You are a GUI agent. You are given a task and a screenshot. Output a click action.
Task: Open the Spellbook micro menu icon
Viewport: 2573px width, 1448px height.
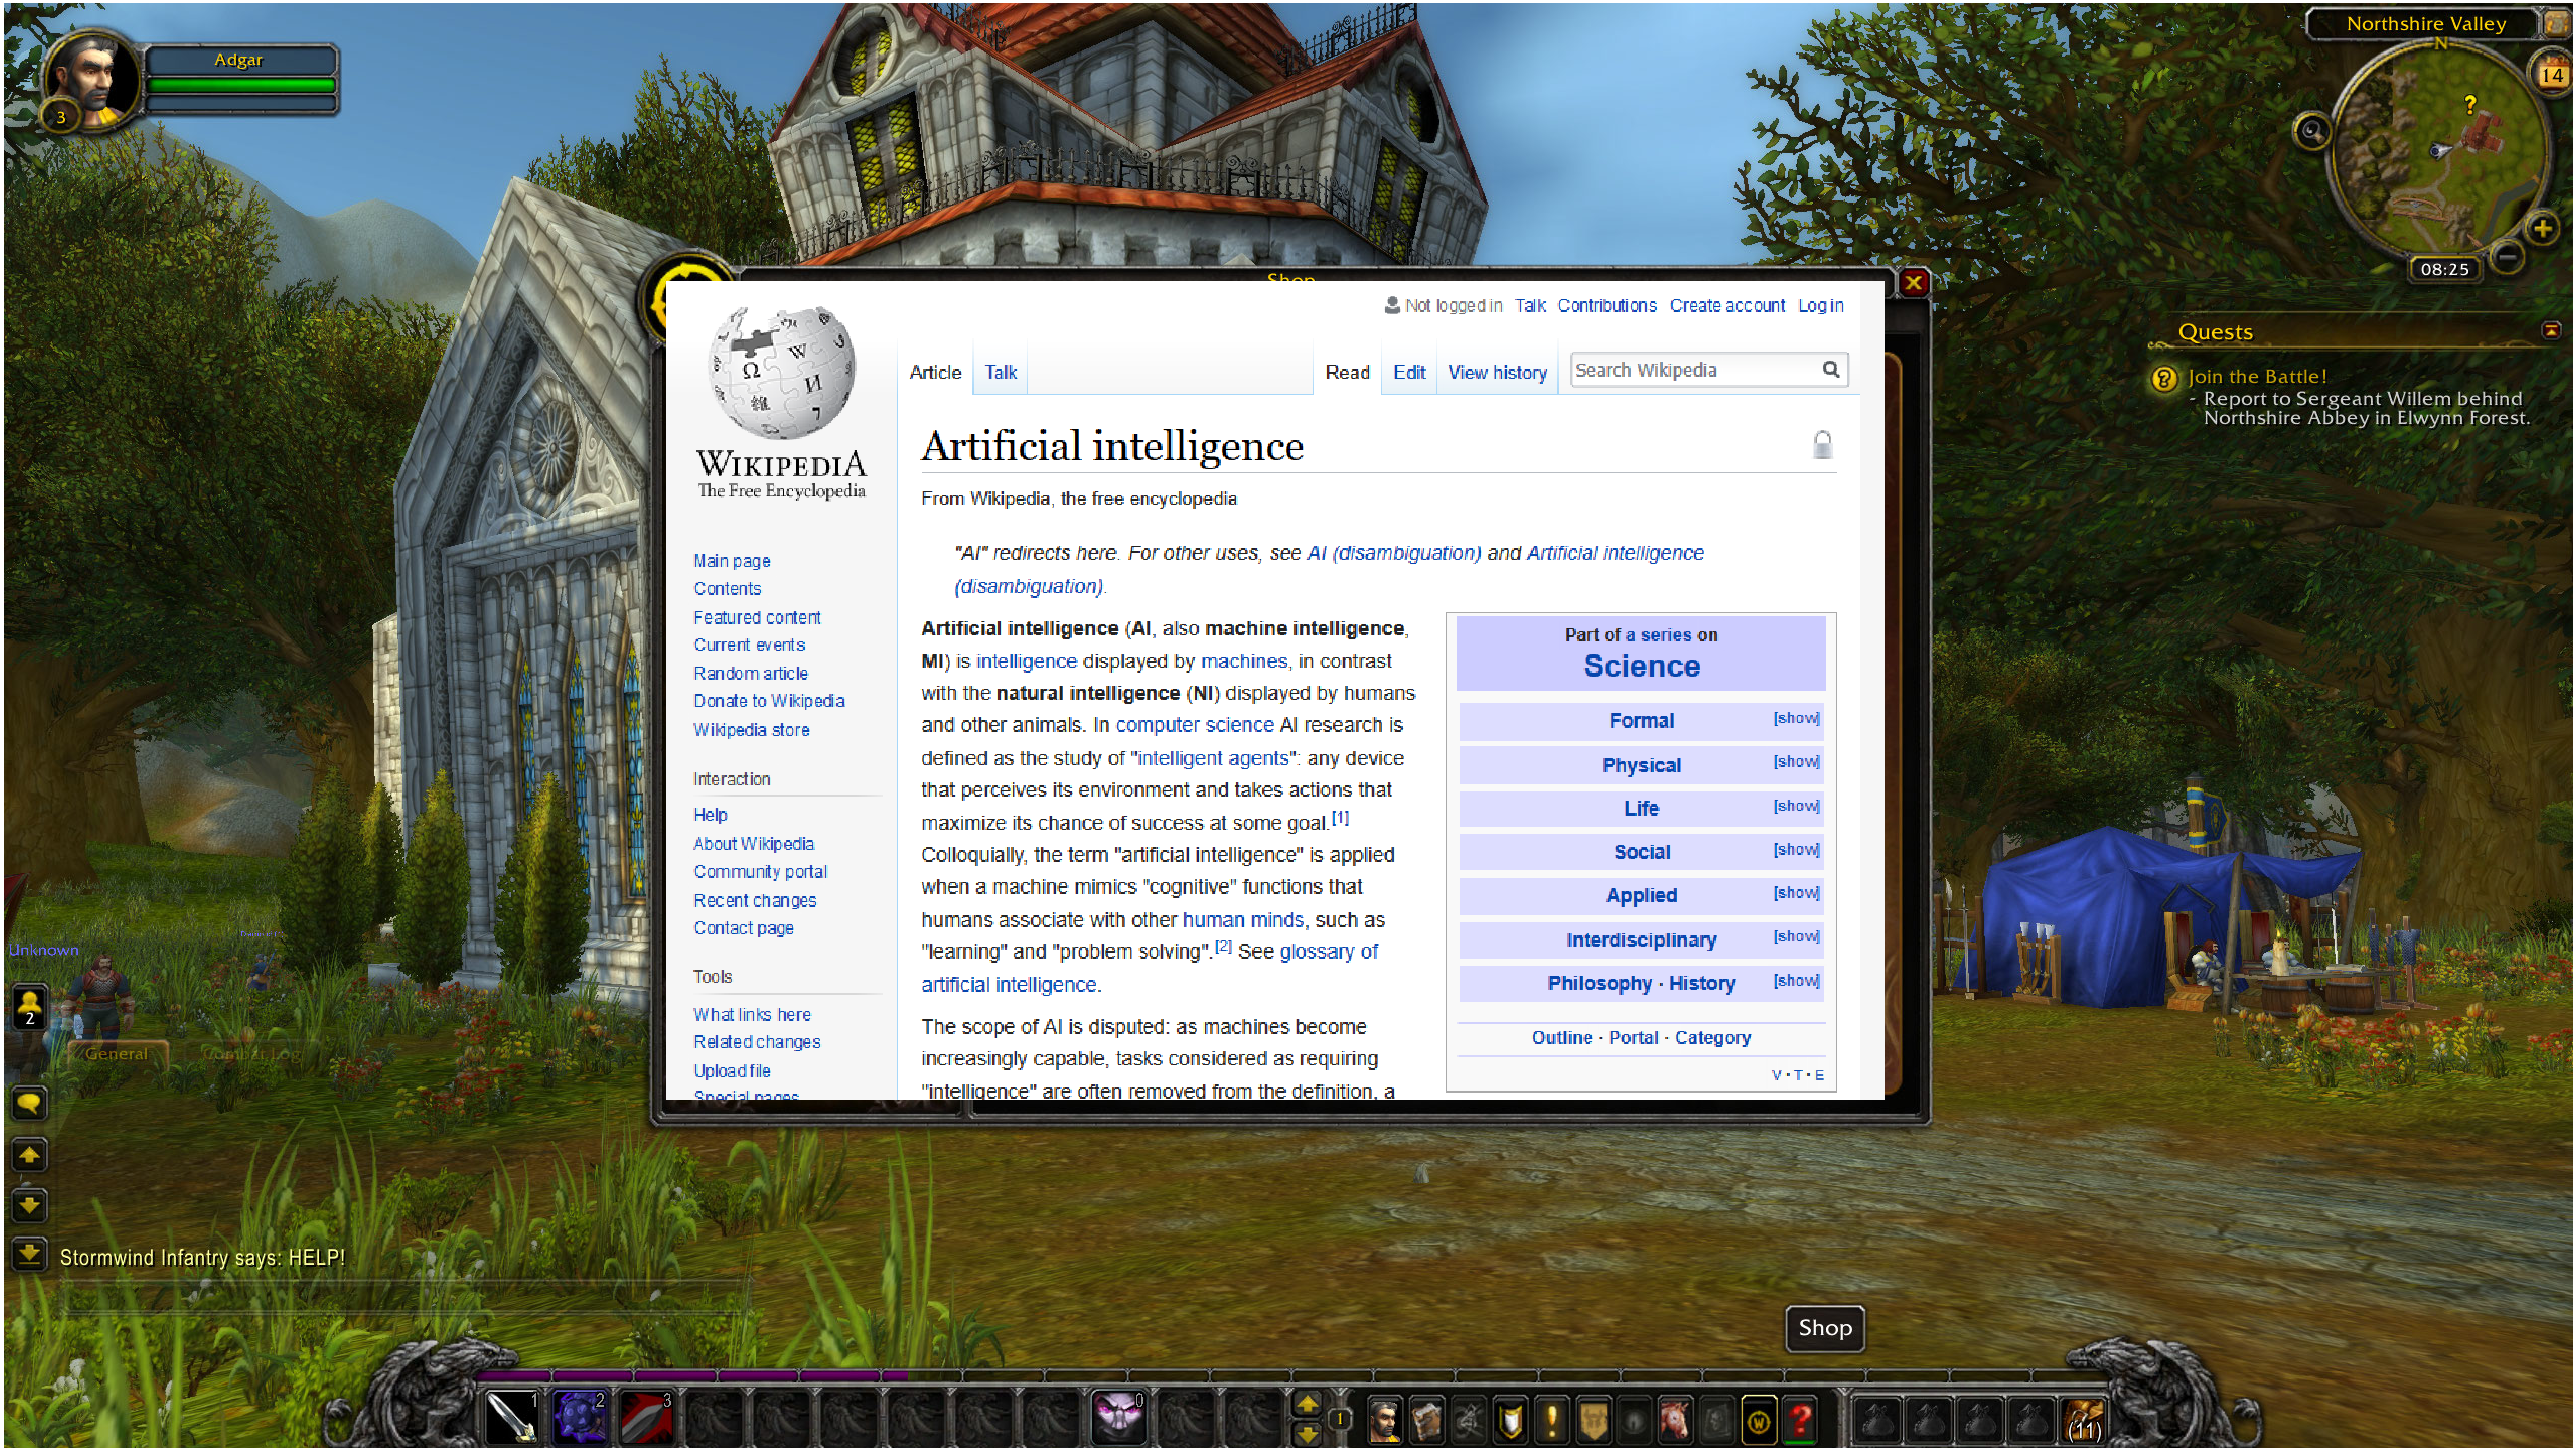[1428, 1420]
